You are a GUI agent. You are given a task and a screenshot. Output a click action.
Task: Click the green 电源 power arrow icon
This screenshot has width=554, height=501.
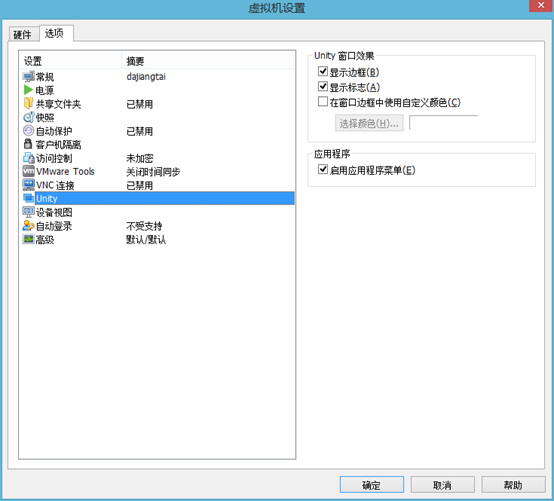[x=29, y=90]
